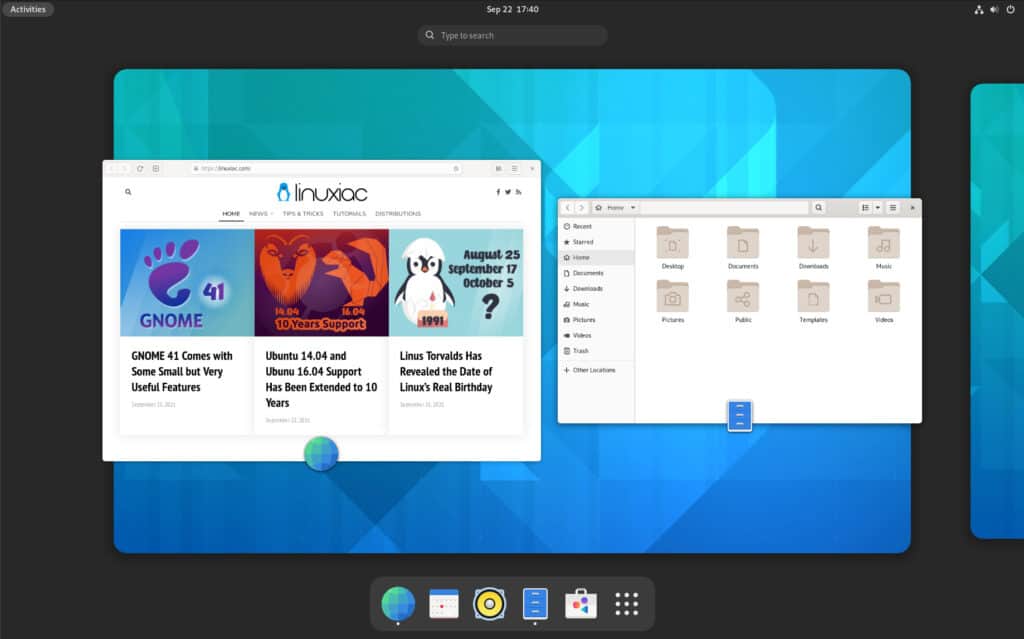Select the Pictures folder icon in Files grid
The image size is (1024, 639).
point(673,297)
